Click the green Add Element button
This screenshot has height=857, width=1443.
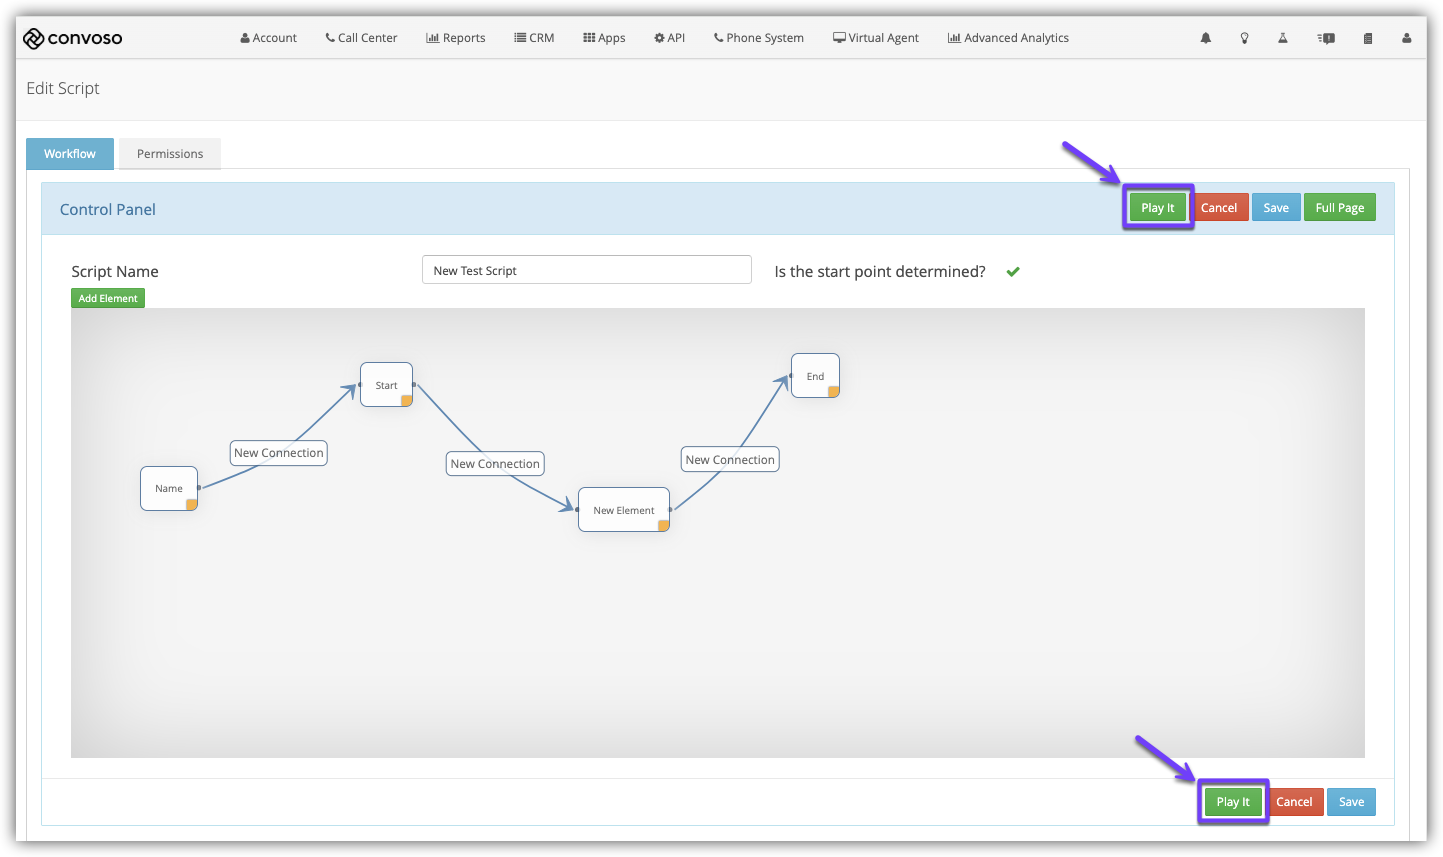point(108,298)
